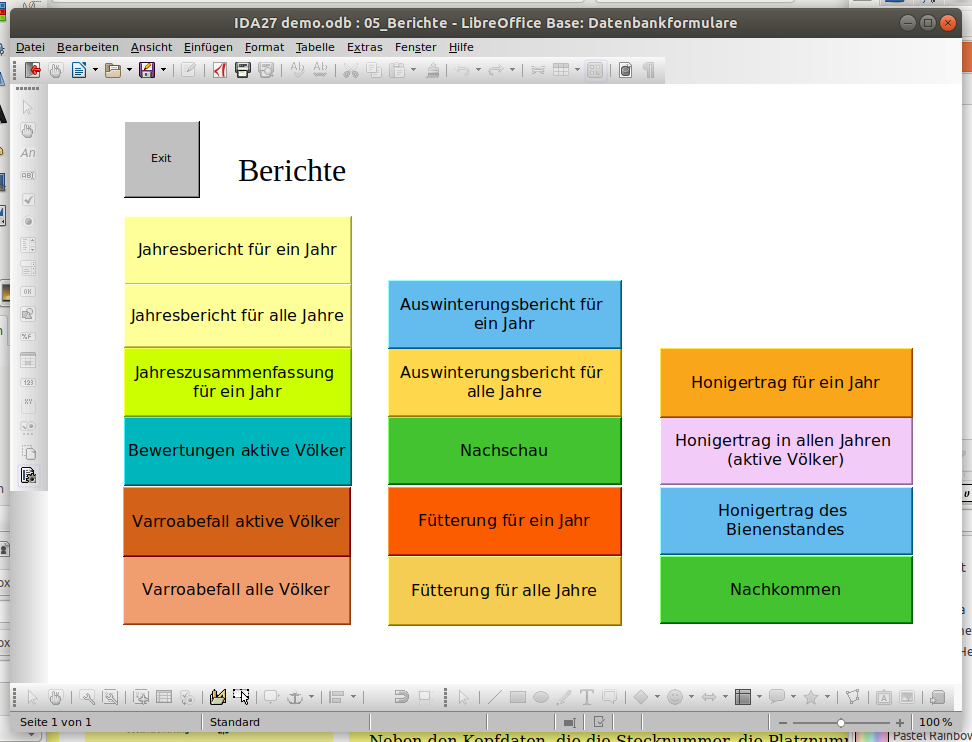
Task: Click the 100 % zoom level field
Action: 935,722
